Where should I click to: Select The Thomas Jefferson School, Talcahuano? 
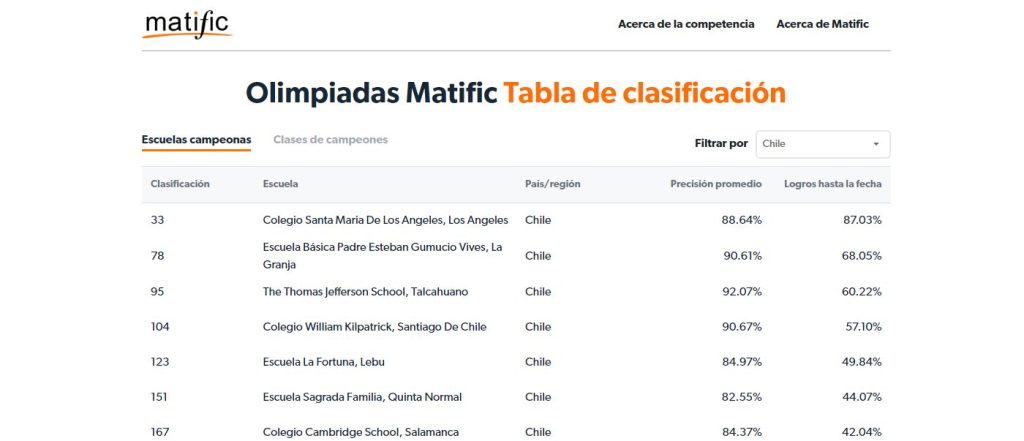pyautogui.click(x=516, y=291)
